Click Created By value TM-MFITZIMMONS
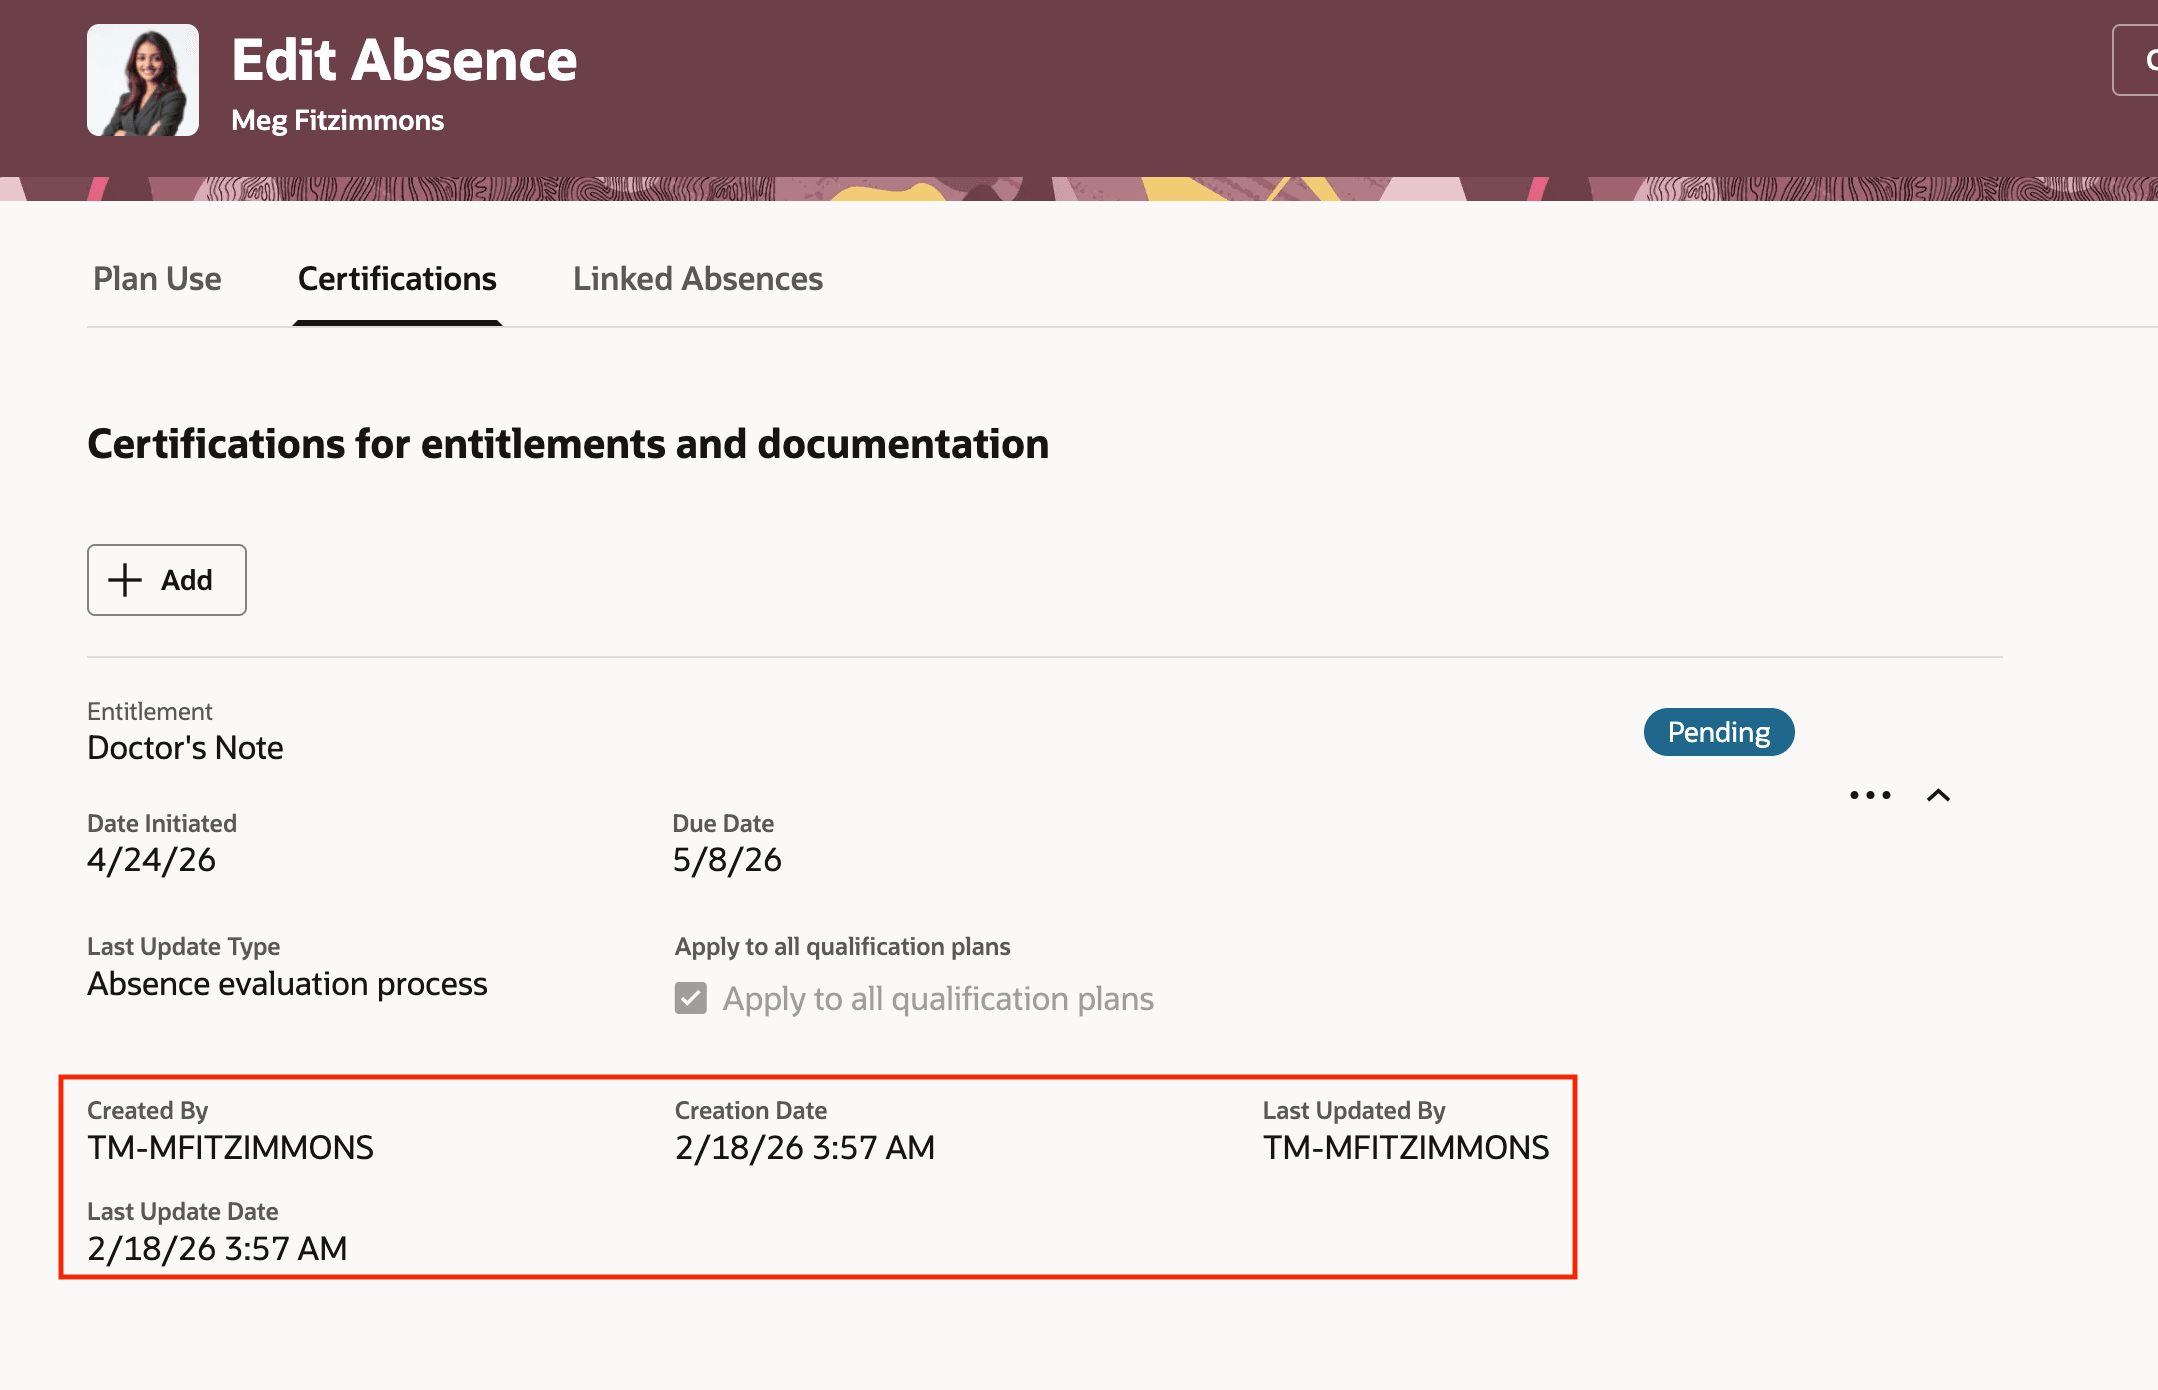The height and width of the screenshot is (1390, 2158). 230,1147
